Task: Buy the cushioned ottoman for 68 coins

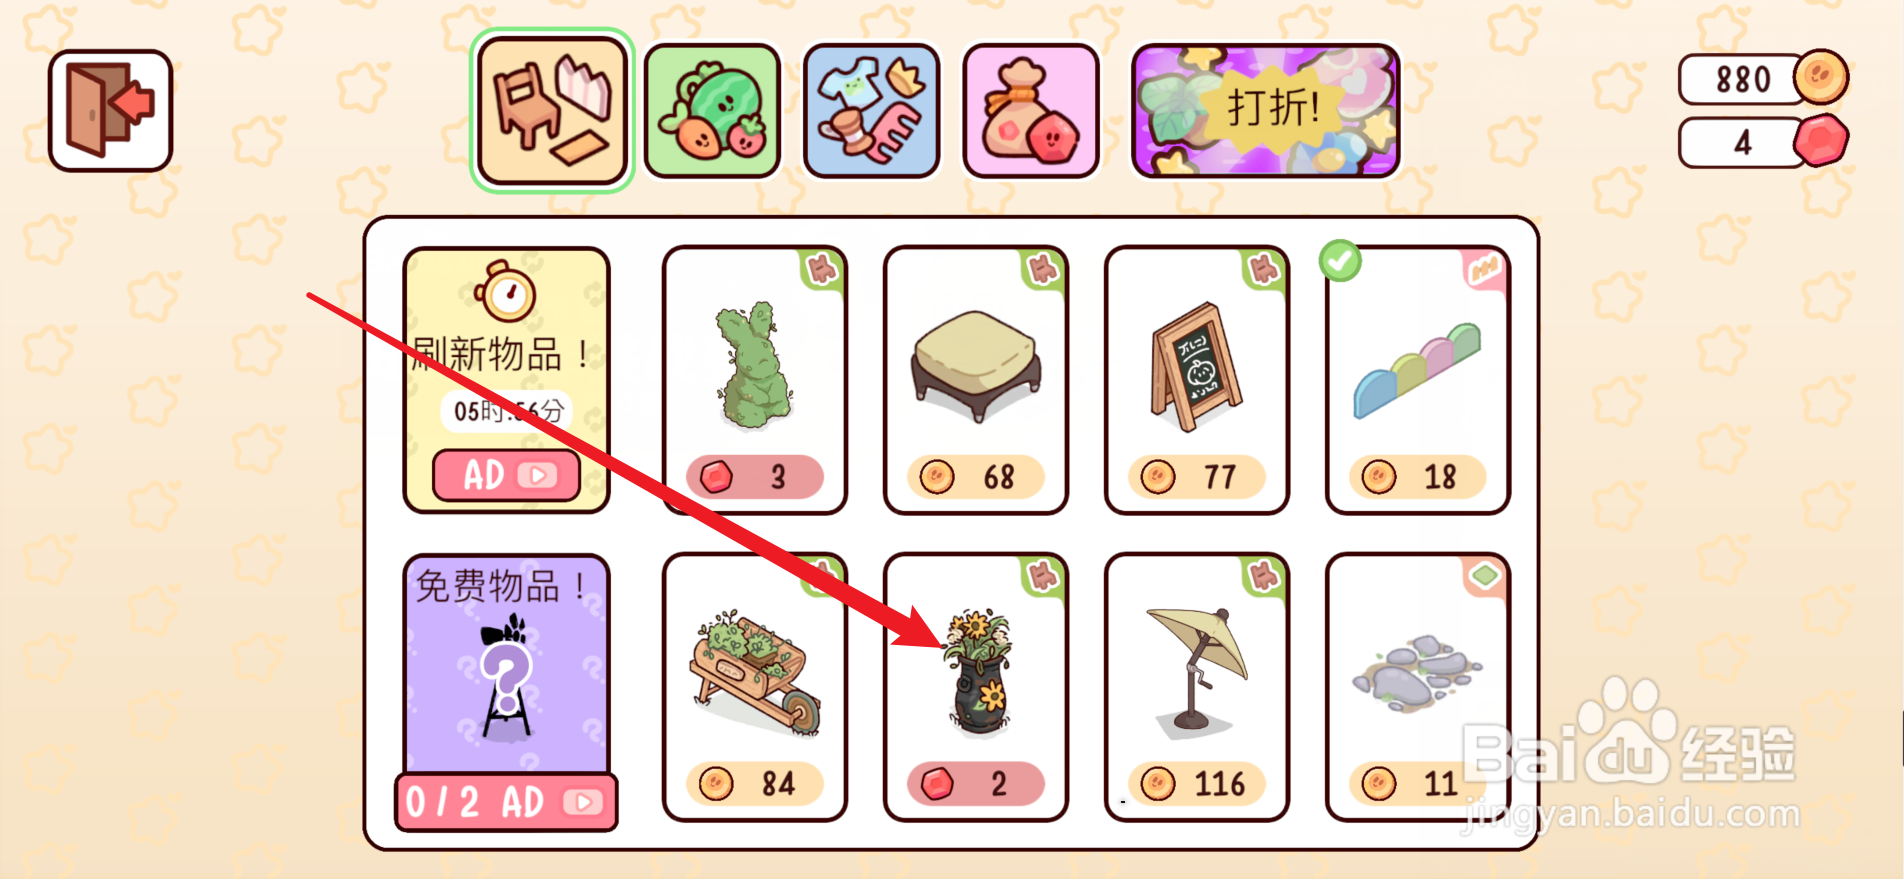Action: 976,380
